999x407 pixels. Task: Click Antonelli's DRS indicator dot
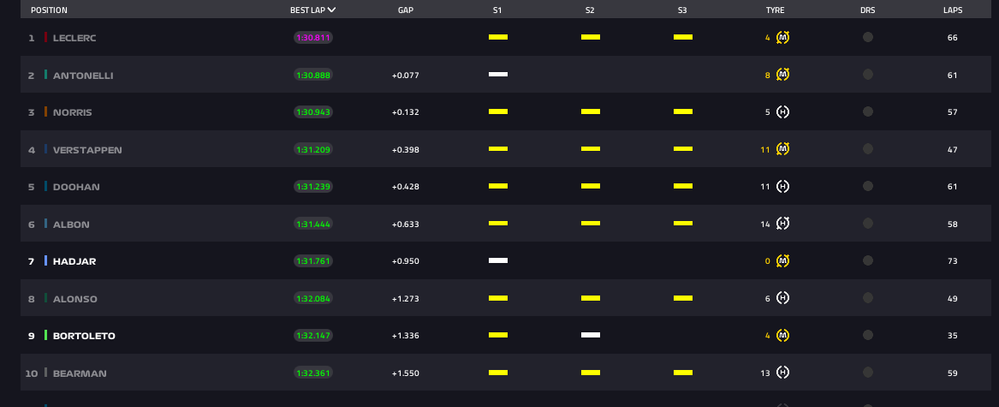868,75
